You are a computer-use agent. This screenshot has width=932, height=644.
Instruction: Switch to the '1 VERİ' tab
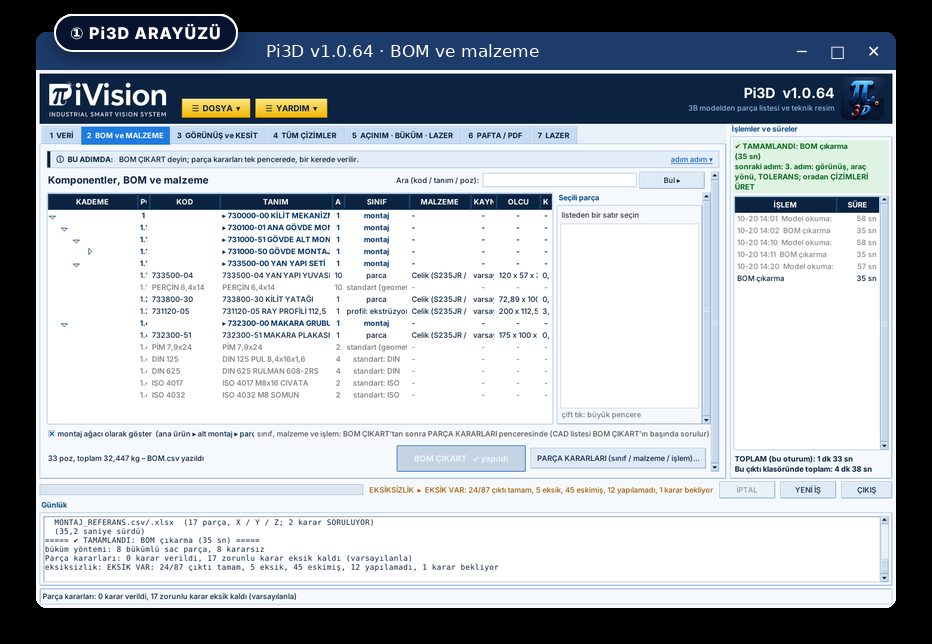click(x=61, y=136)
